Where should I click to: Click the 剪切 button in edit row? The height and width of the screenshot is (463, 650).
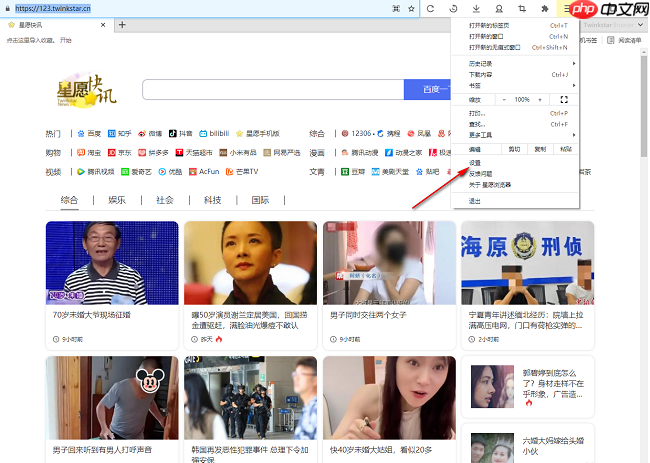coord(514,149)
